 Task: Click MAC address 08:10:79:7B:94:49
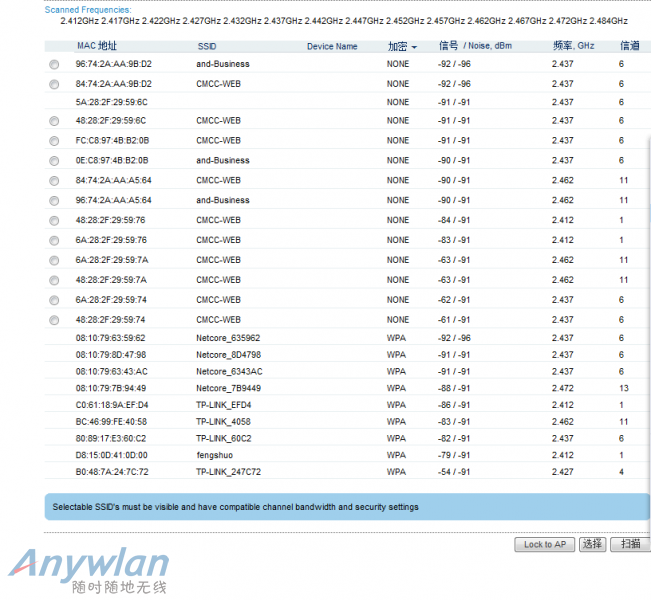pyautogui.click(x=110, y=388)
